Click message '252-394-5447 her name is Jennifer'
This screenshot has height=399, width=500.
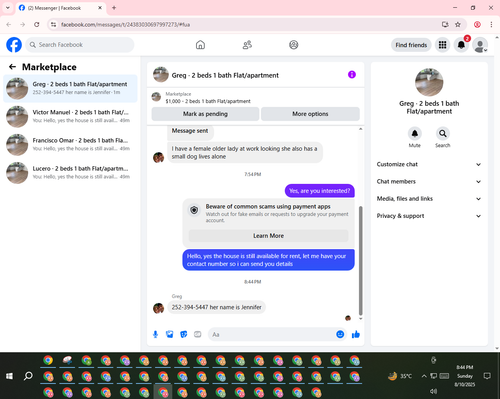point(216,307)
